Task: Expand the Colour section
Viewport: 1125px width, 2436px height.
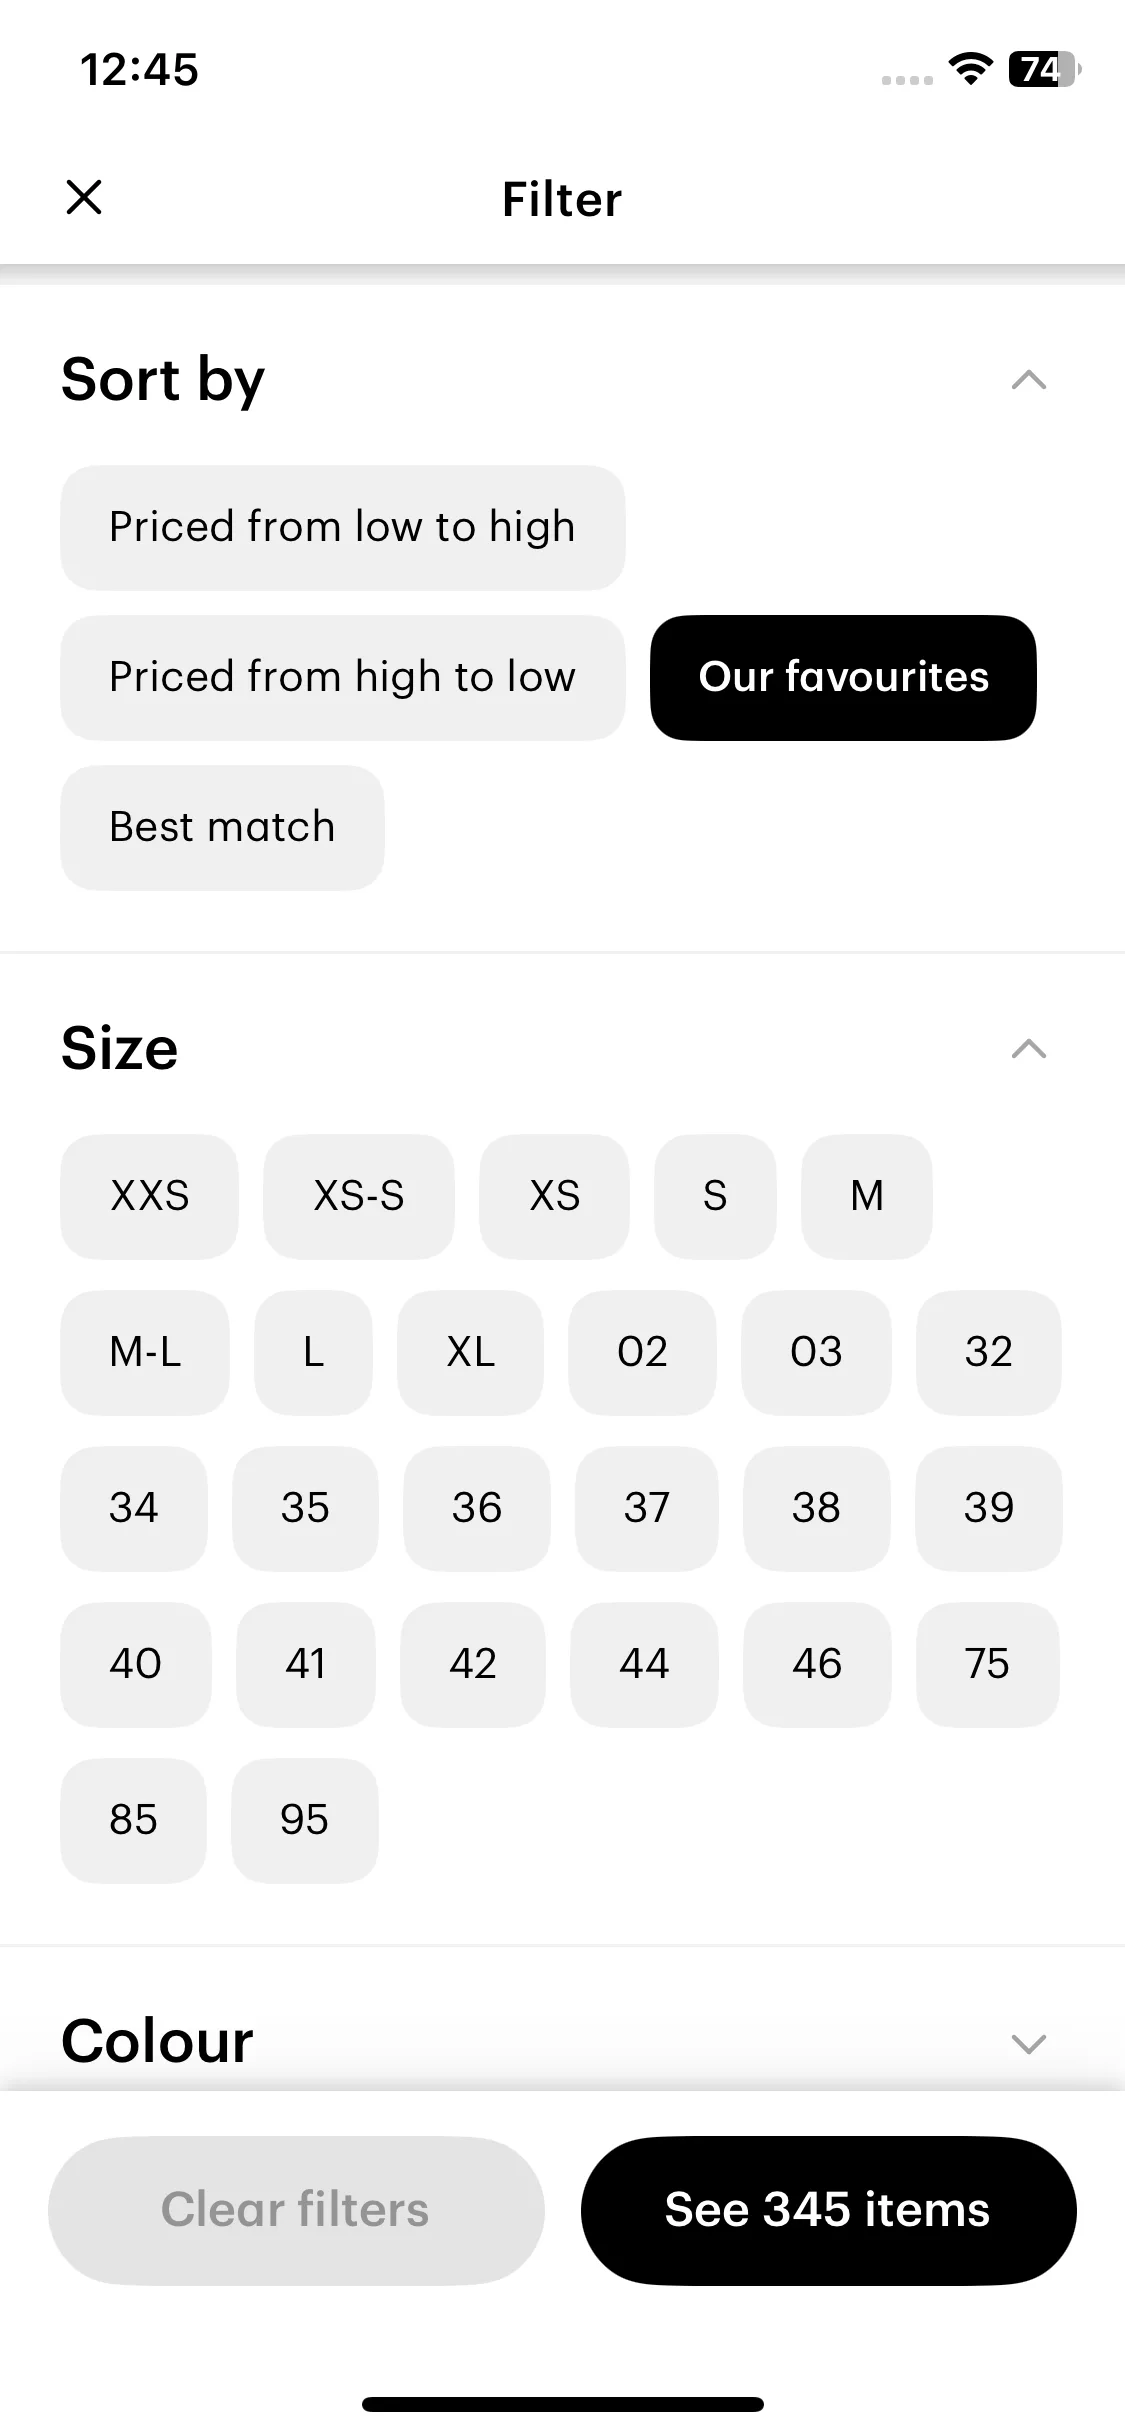Action: pyautogui.click(x=1029, y=2043)
